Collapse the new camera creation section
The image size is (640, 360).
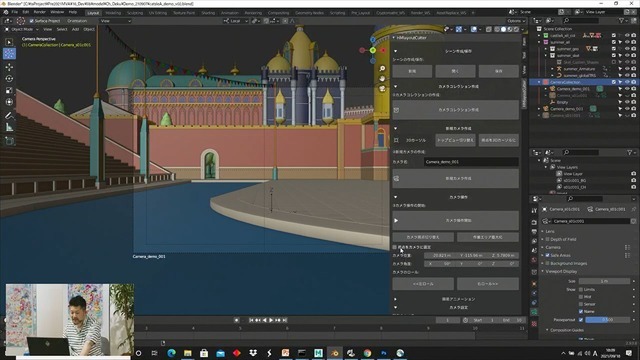click(x=396, y=129)
